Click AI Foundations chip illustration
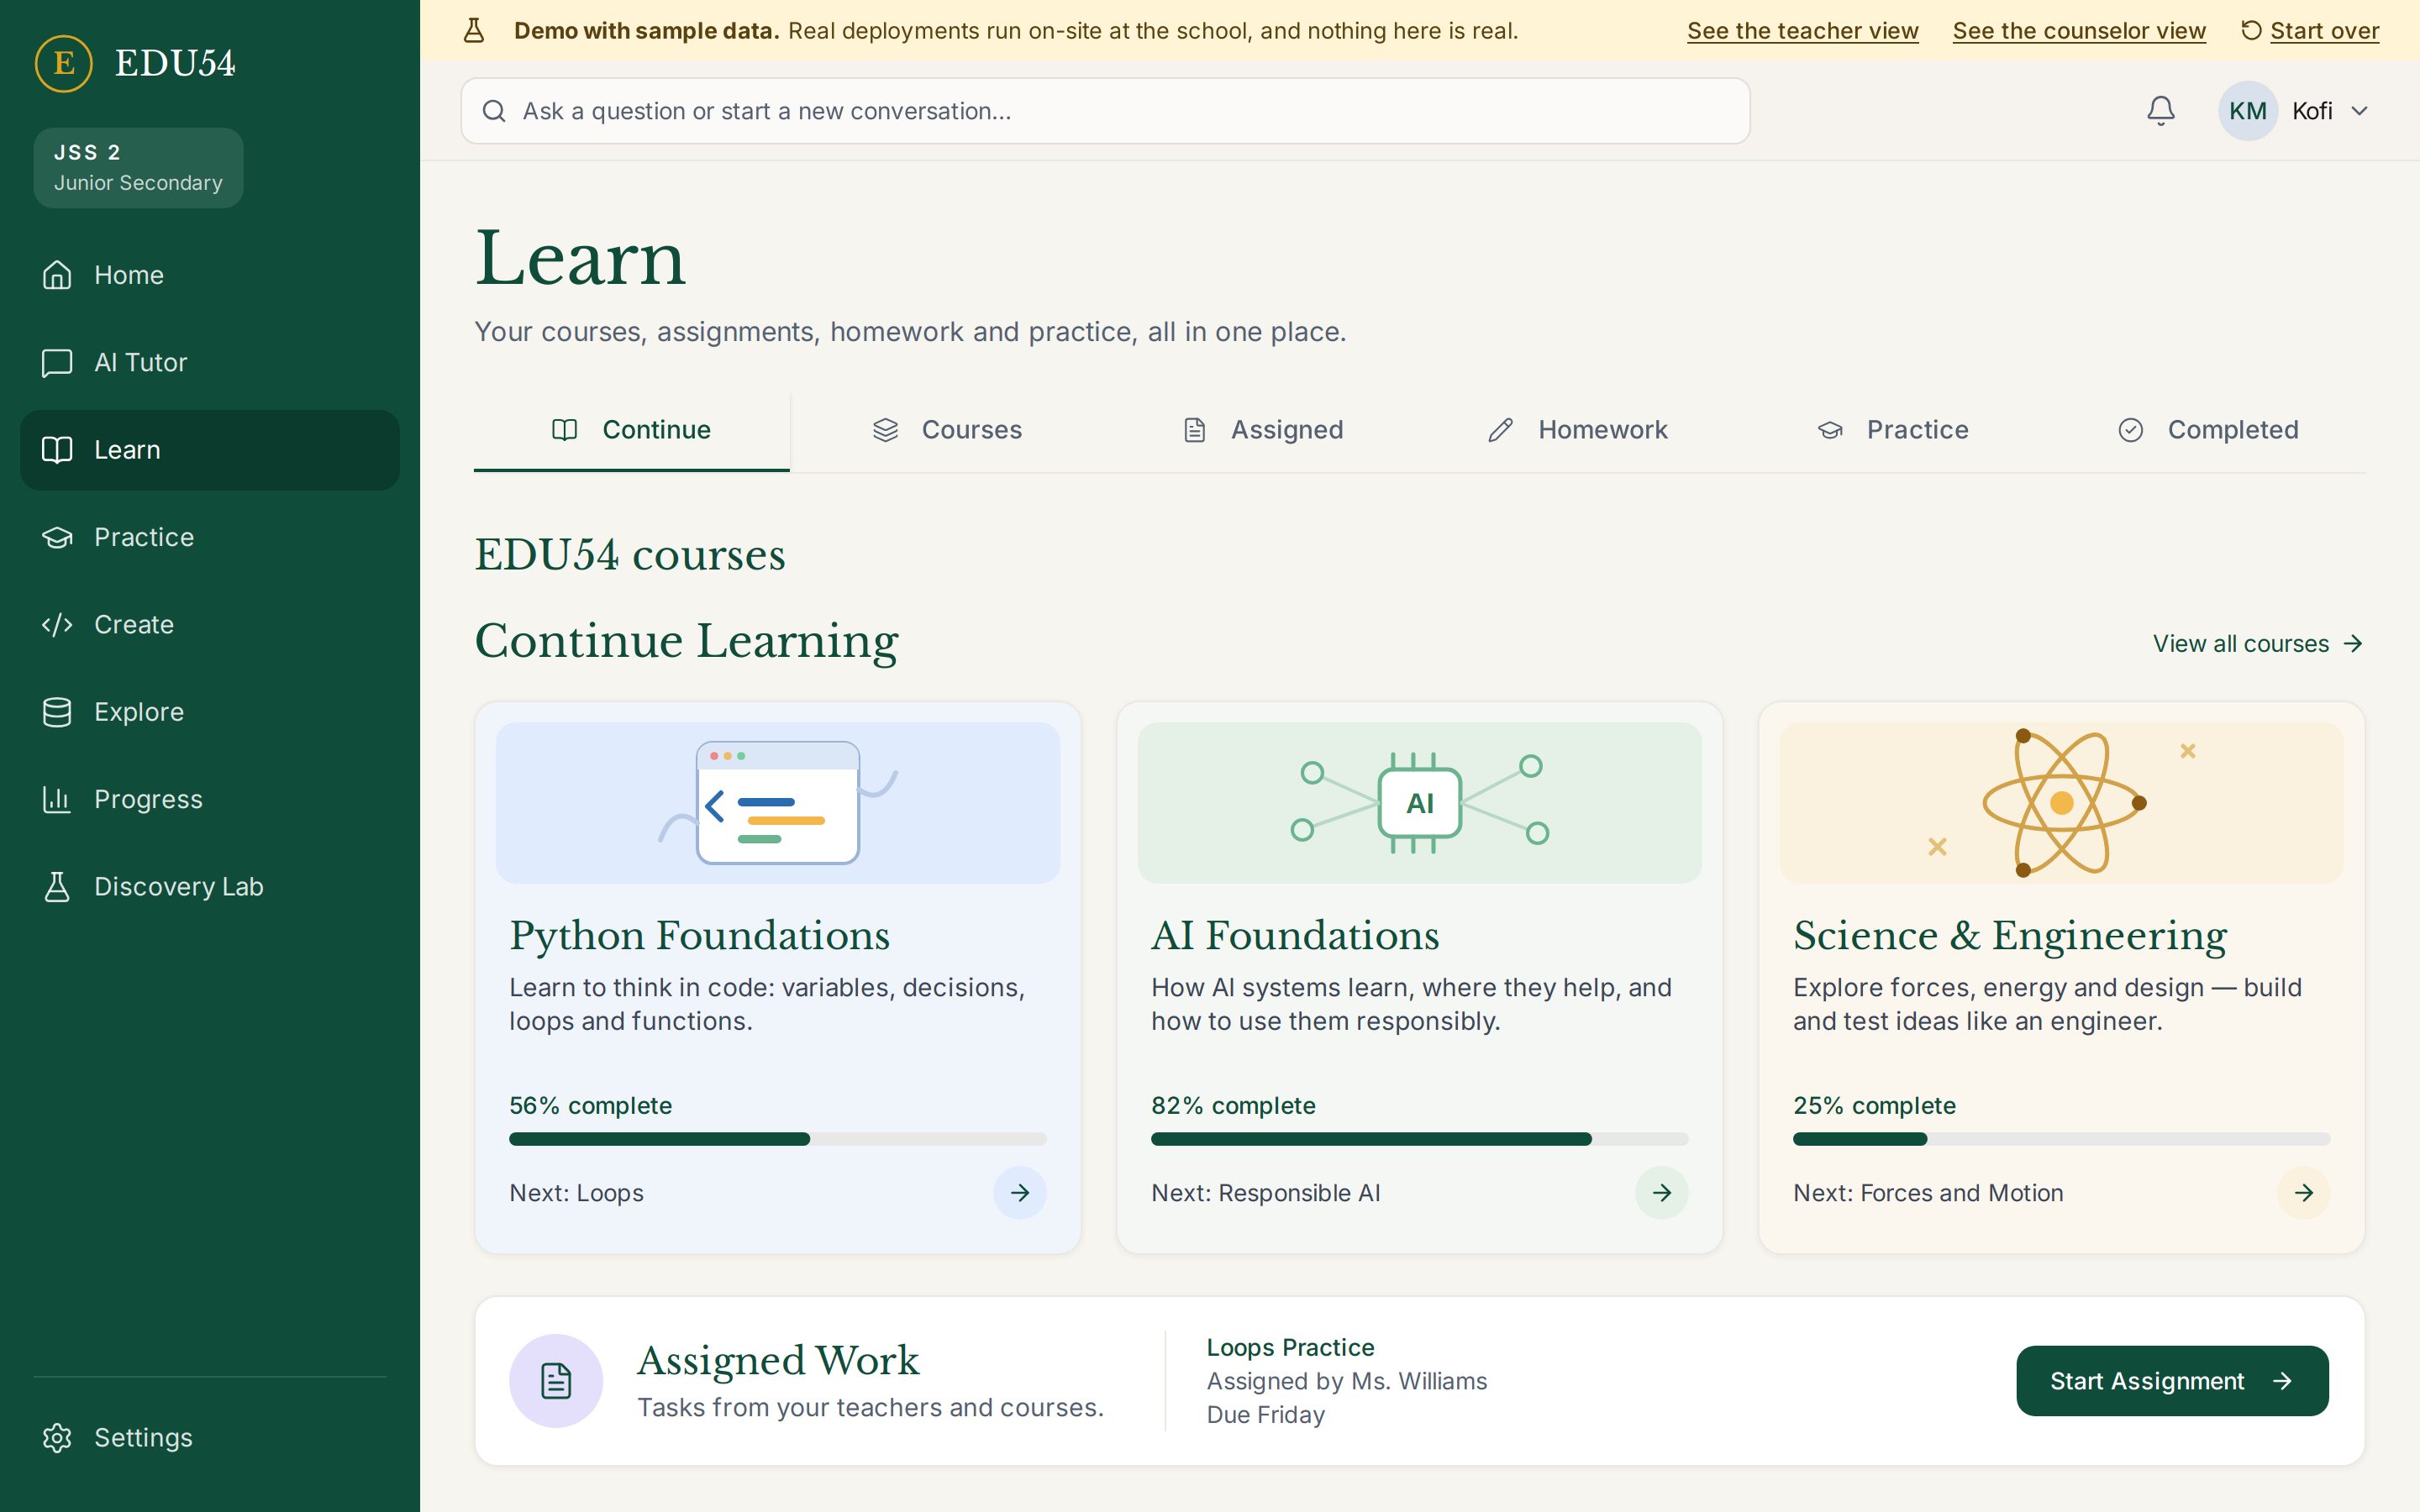Image resolution: width=2420 pixels, height=1512 pixels. (x=1419, y=803)
